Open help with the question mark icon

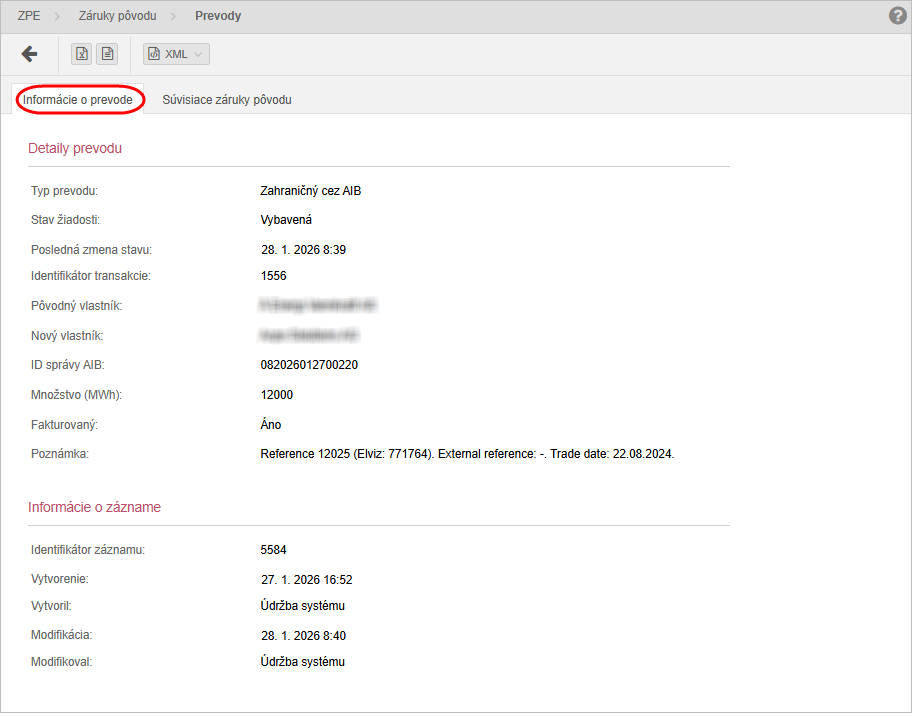pos(897,16)
